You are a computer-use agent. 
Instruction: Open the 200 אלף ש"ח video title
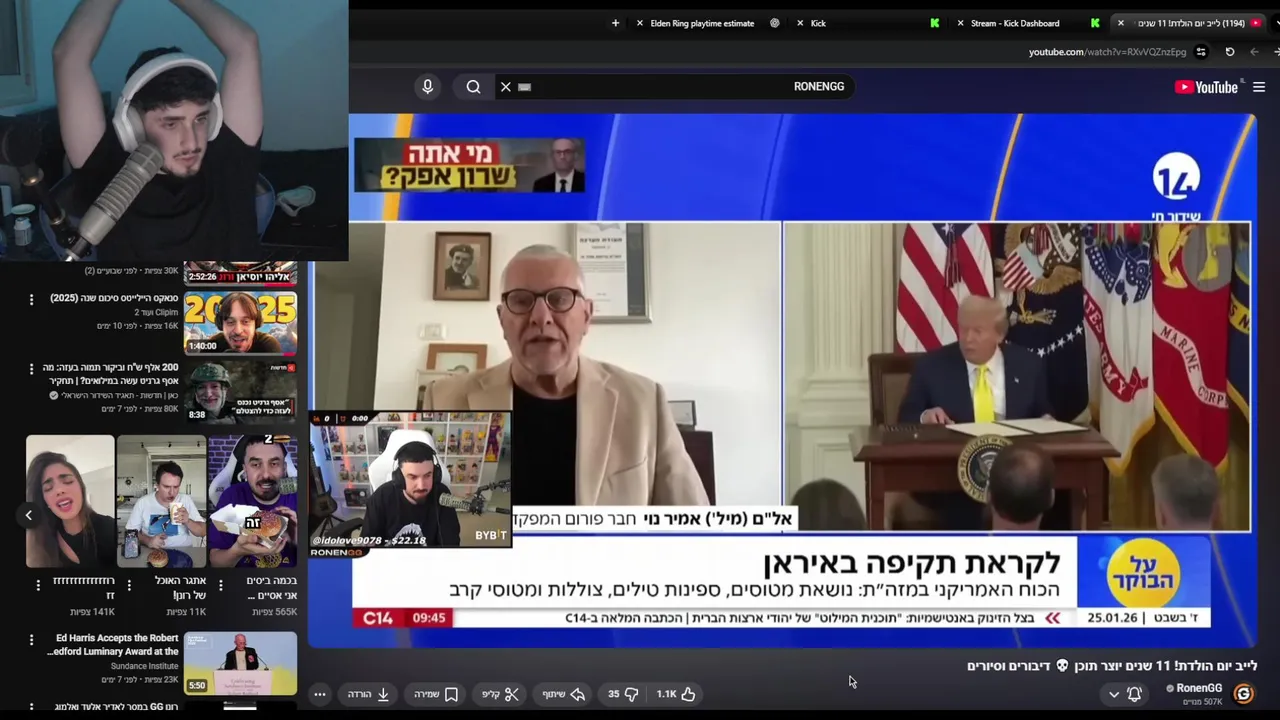pos(111,374)
